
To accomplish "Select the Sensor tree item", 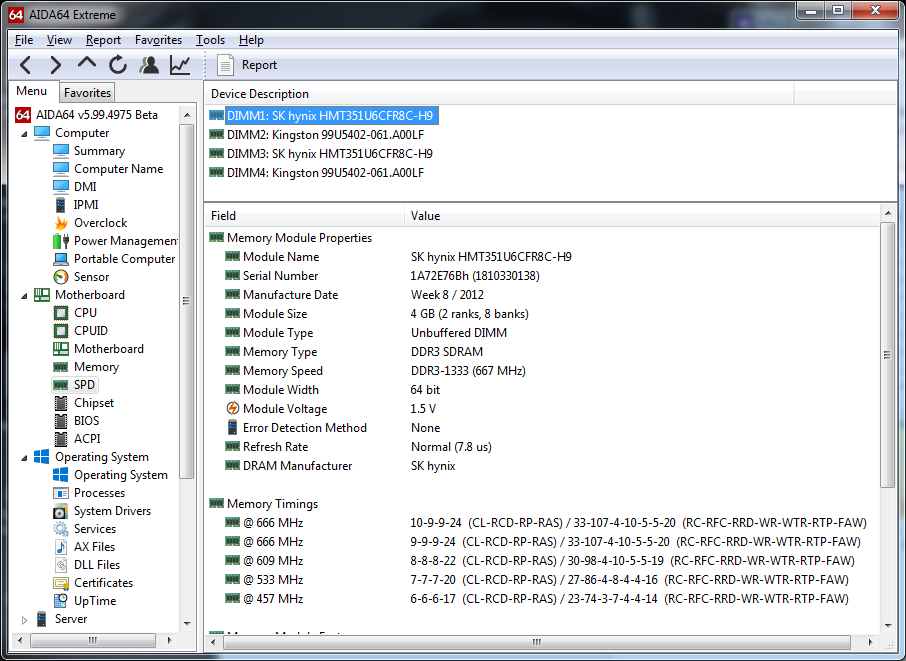I will coord(91,277).
